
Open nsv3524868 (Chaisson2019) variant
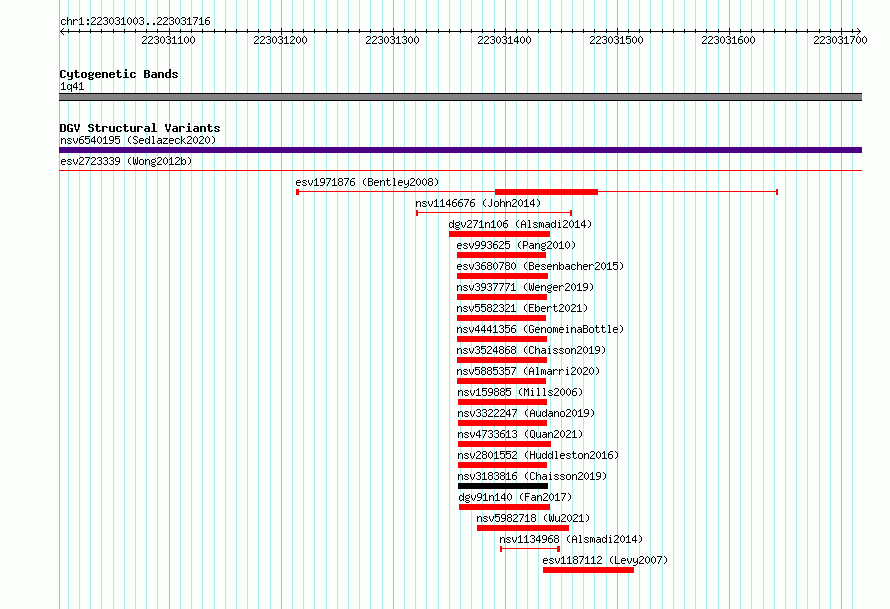pyautogui.click(x=531, y=350)
